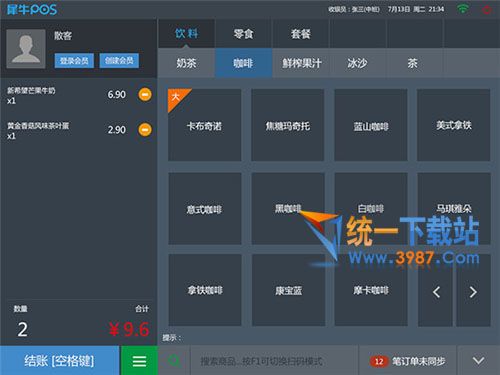The image size is (500, 375).
Task: Open the 12 unsynced orders notice
Action: point(408,361)
